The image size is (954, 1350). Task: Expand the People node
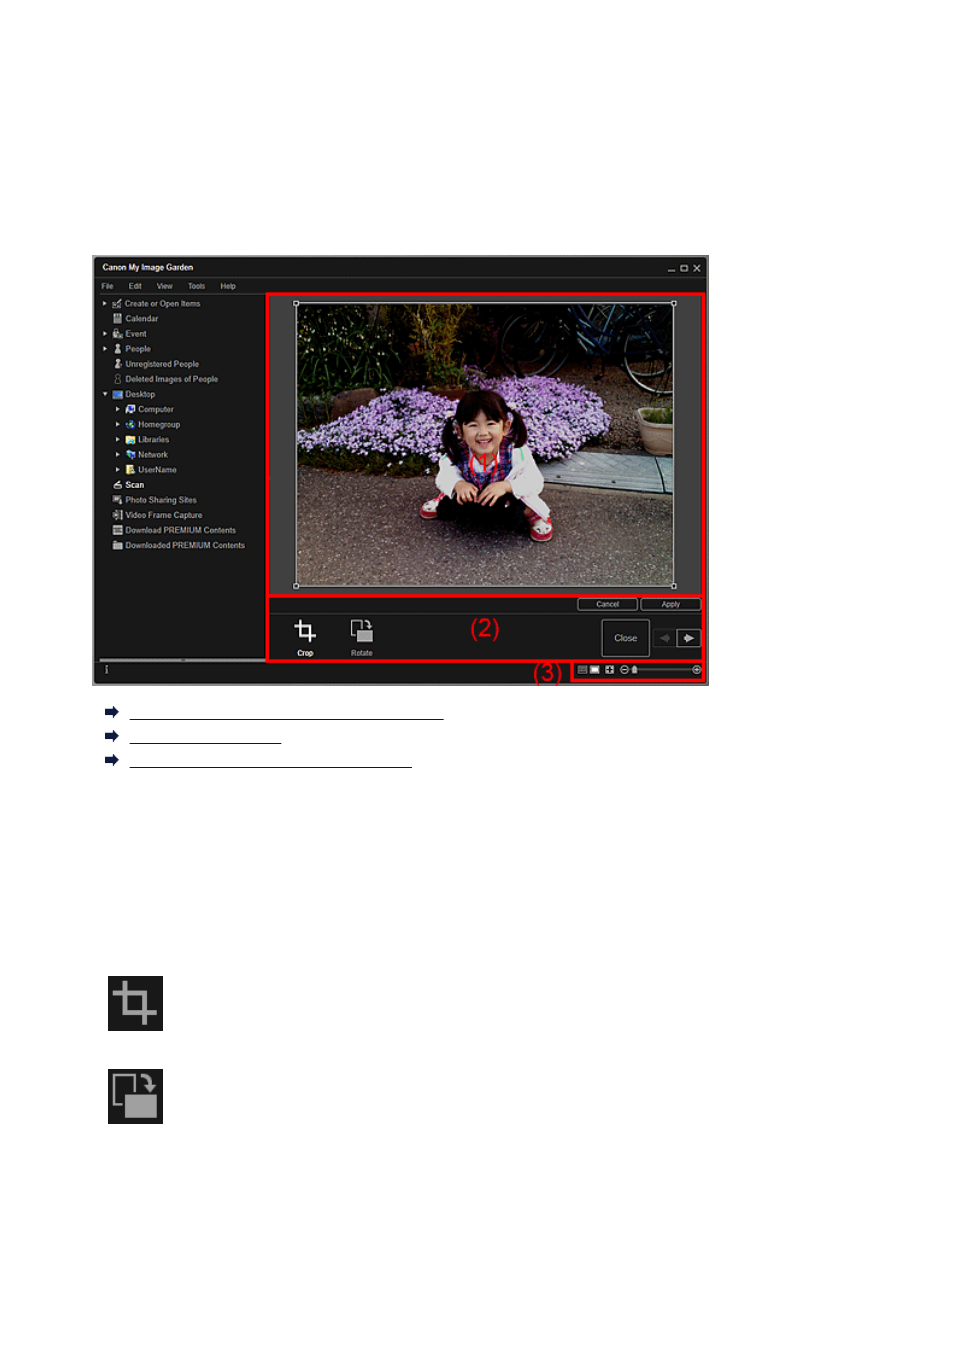105,349
